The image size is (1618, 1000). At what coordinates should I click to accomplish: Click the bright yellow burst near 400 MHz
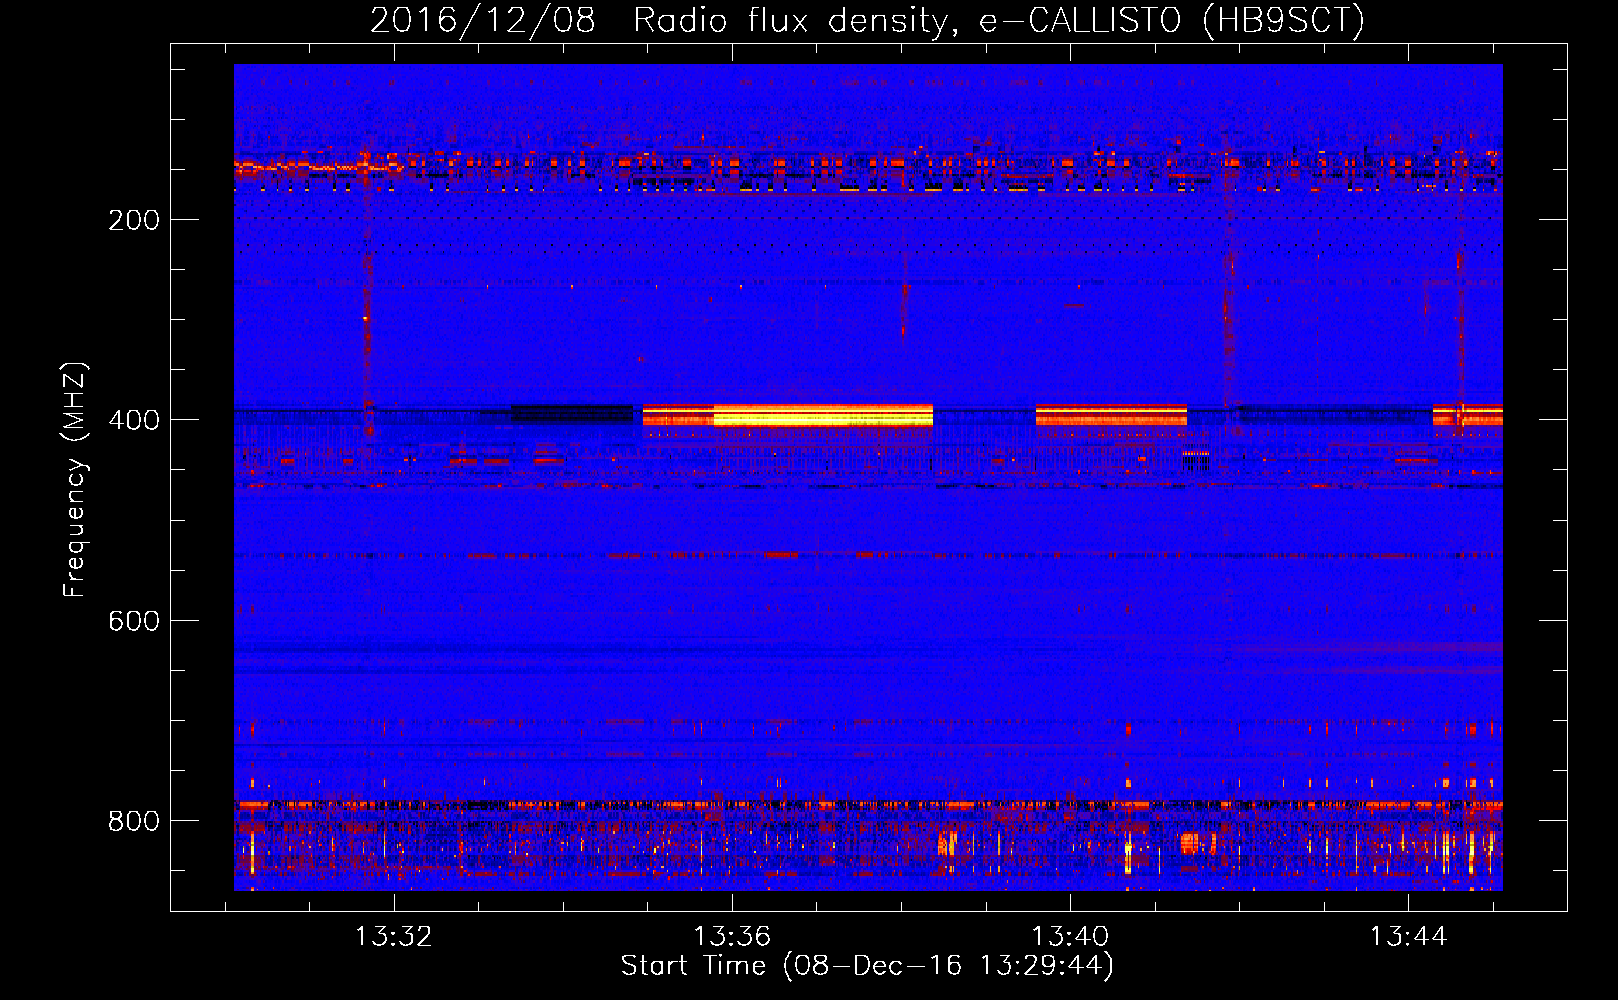coord(823,415)
